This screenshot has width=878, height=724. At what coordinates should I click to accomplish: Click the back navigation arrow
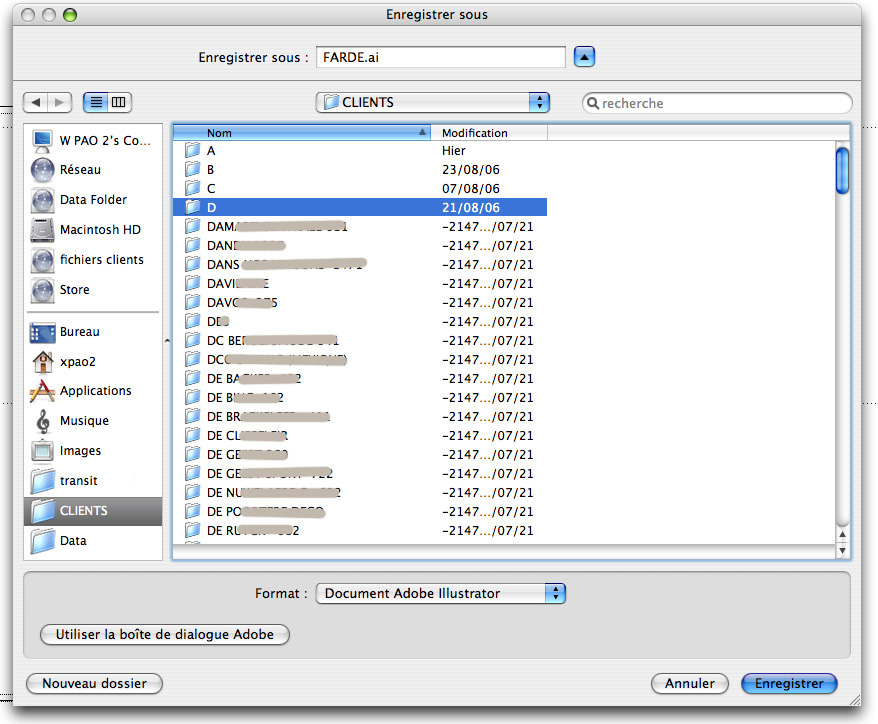36,102
